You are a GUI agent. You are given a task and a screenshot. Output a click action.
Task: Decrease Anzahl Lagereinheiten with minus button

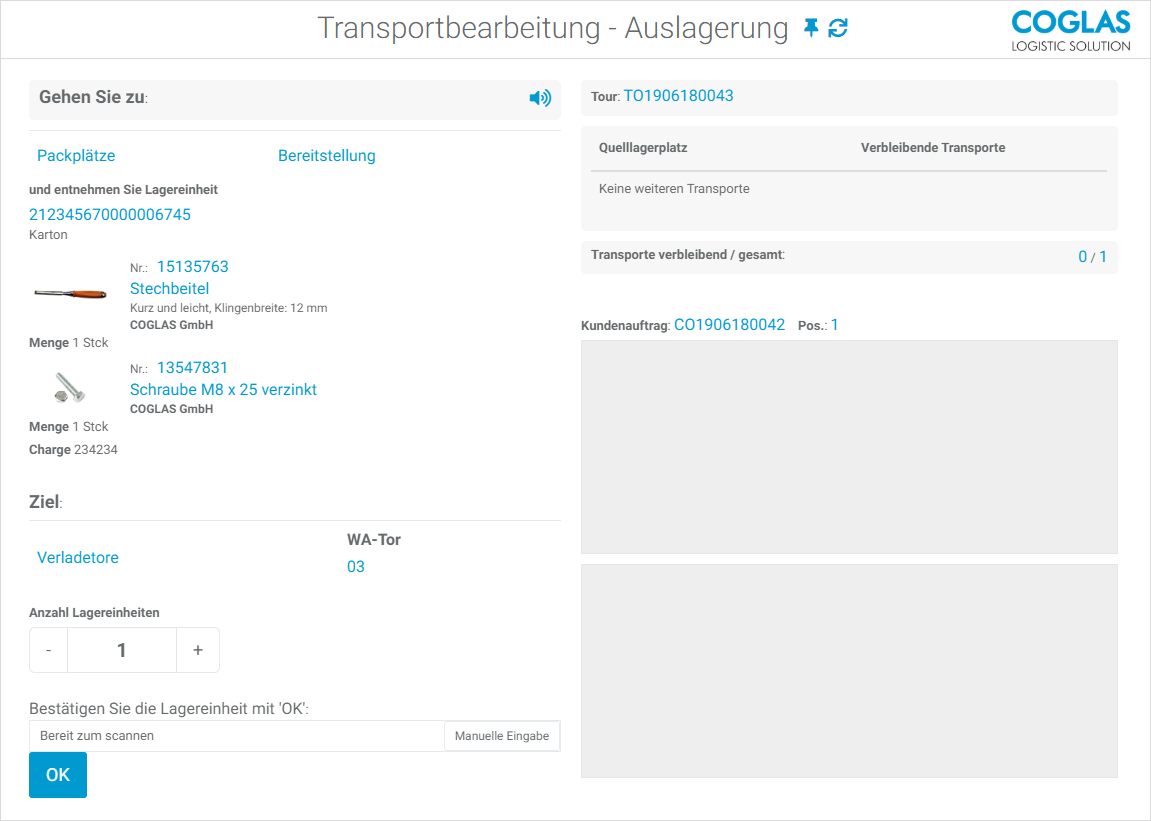(48, 650)
